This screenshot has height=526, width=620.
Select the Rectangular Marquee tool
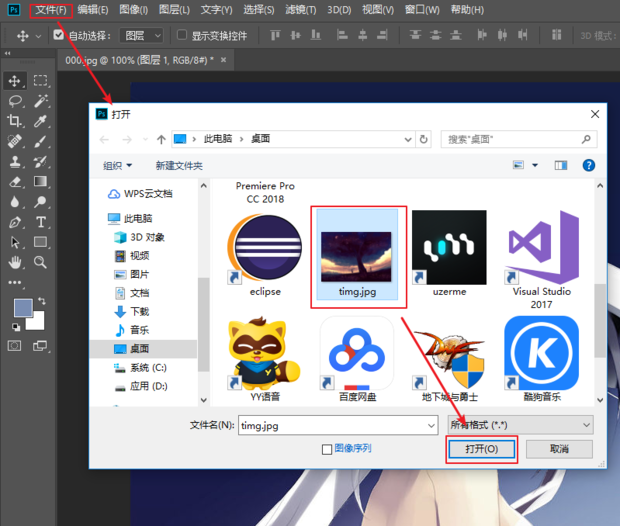pyautogui.click(x=40, y=81)
